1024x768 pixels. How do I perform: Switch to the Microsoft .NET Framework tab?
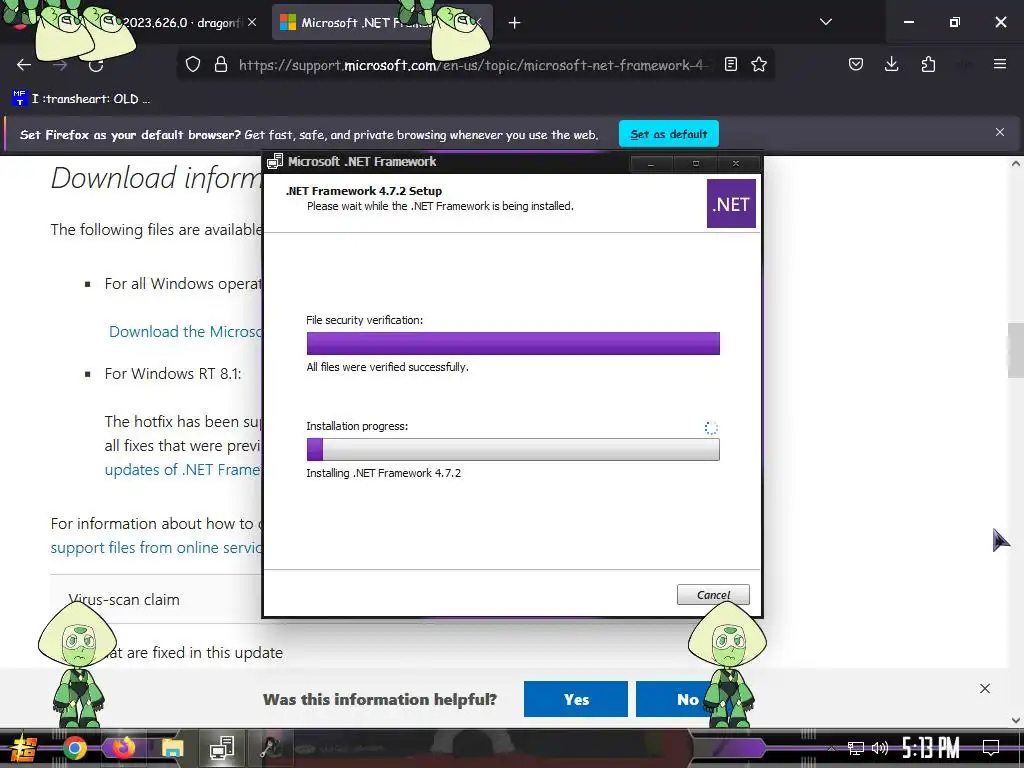pyautogui.click(x=382, y=23)
